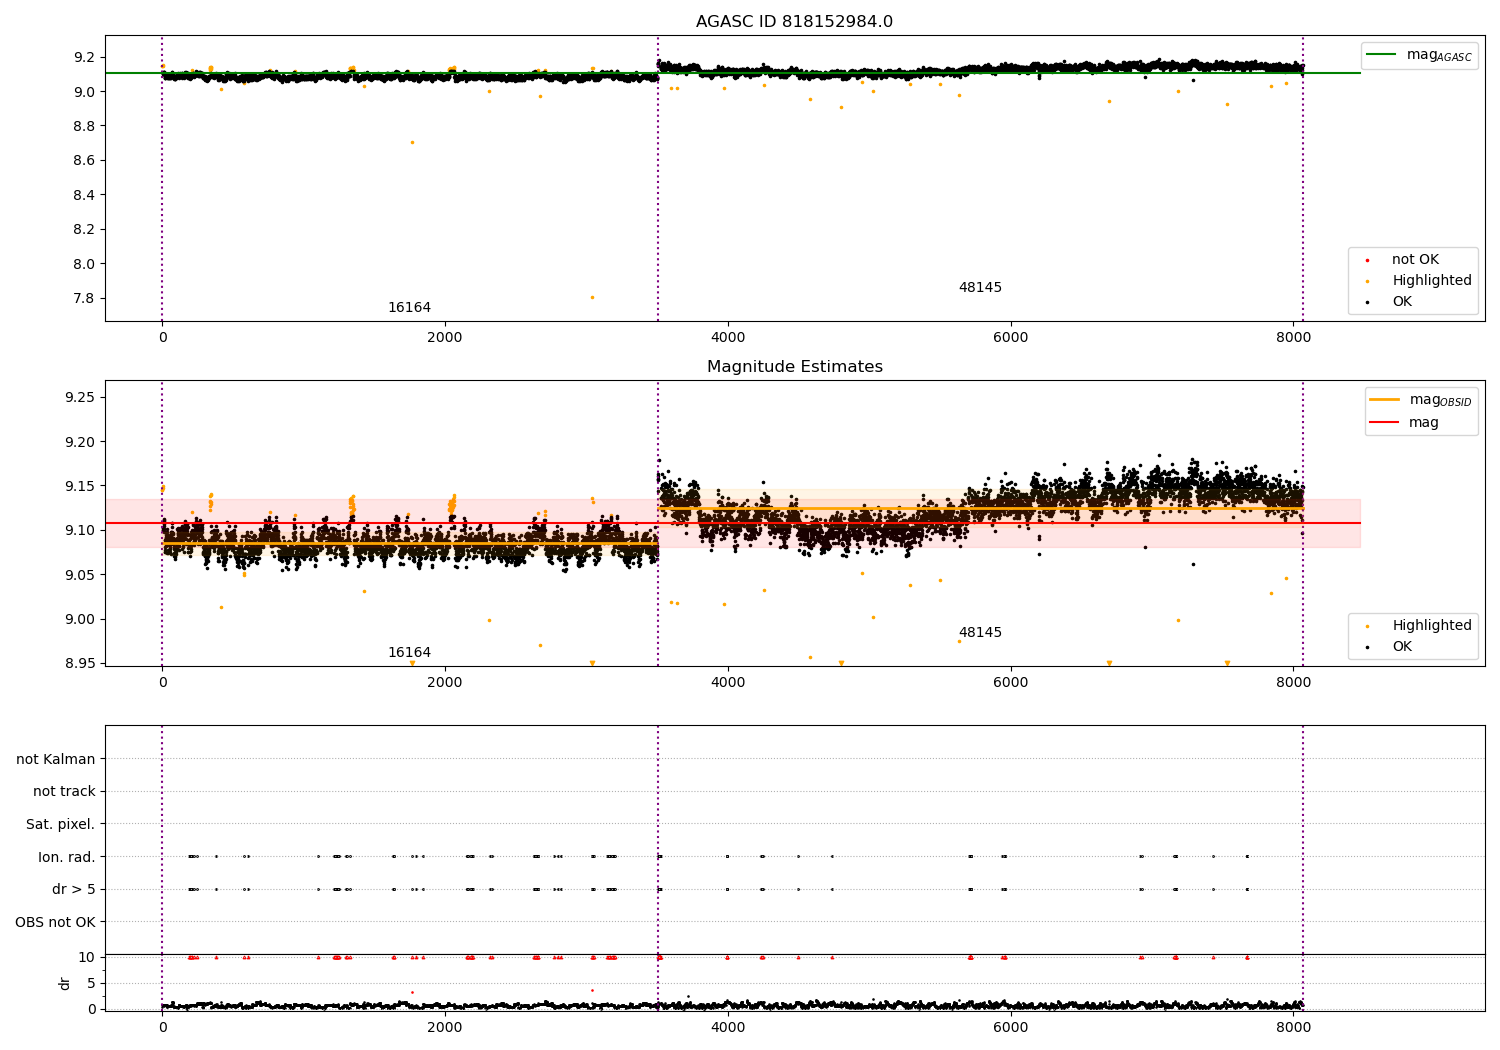Click orange bottom-edge triangle near x=4800, middle plot
This screenshot has width=1500, height=1050.
click(x=841, y=663)
